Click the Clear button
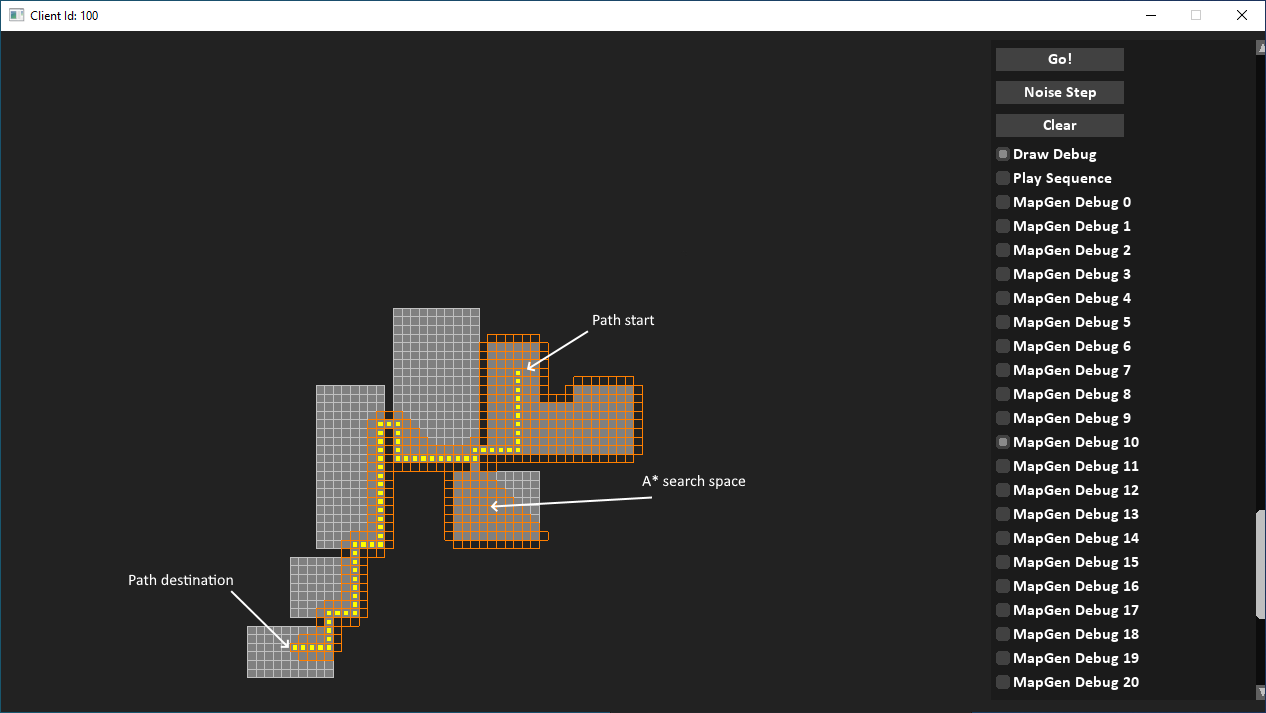Image resolution: width=1266 pixels, height=713 pixels. coord(1059,125)
